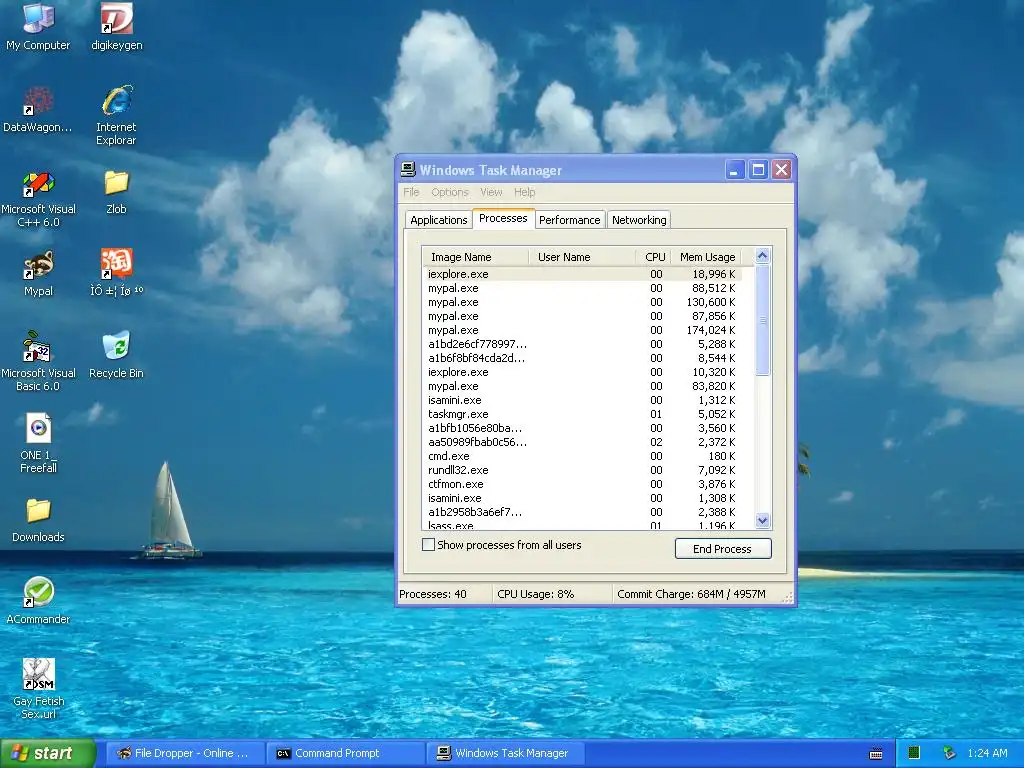Sort by Image Name column header
This screenshot has width=1024, height=768.
tap(475, 257)
